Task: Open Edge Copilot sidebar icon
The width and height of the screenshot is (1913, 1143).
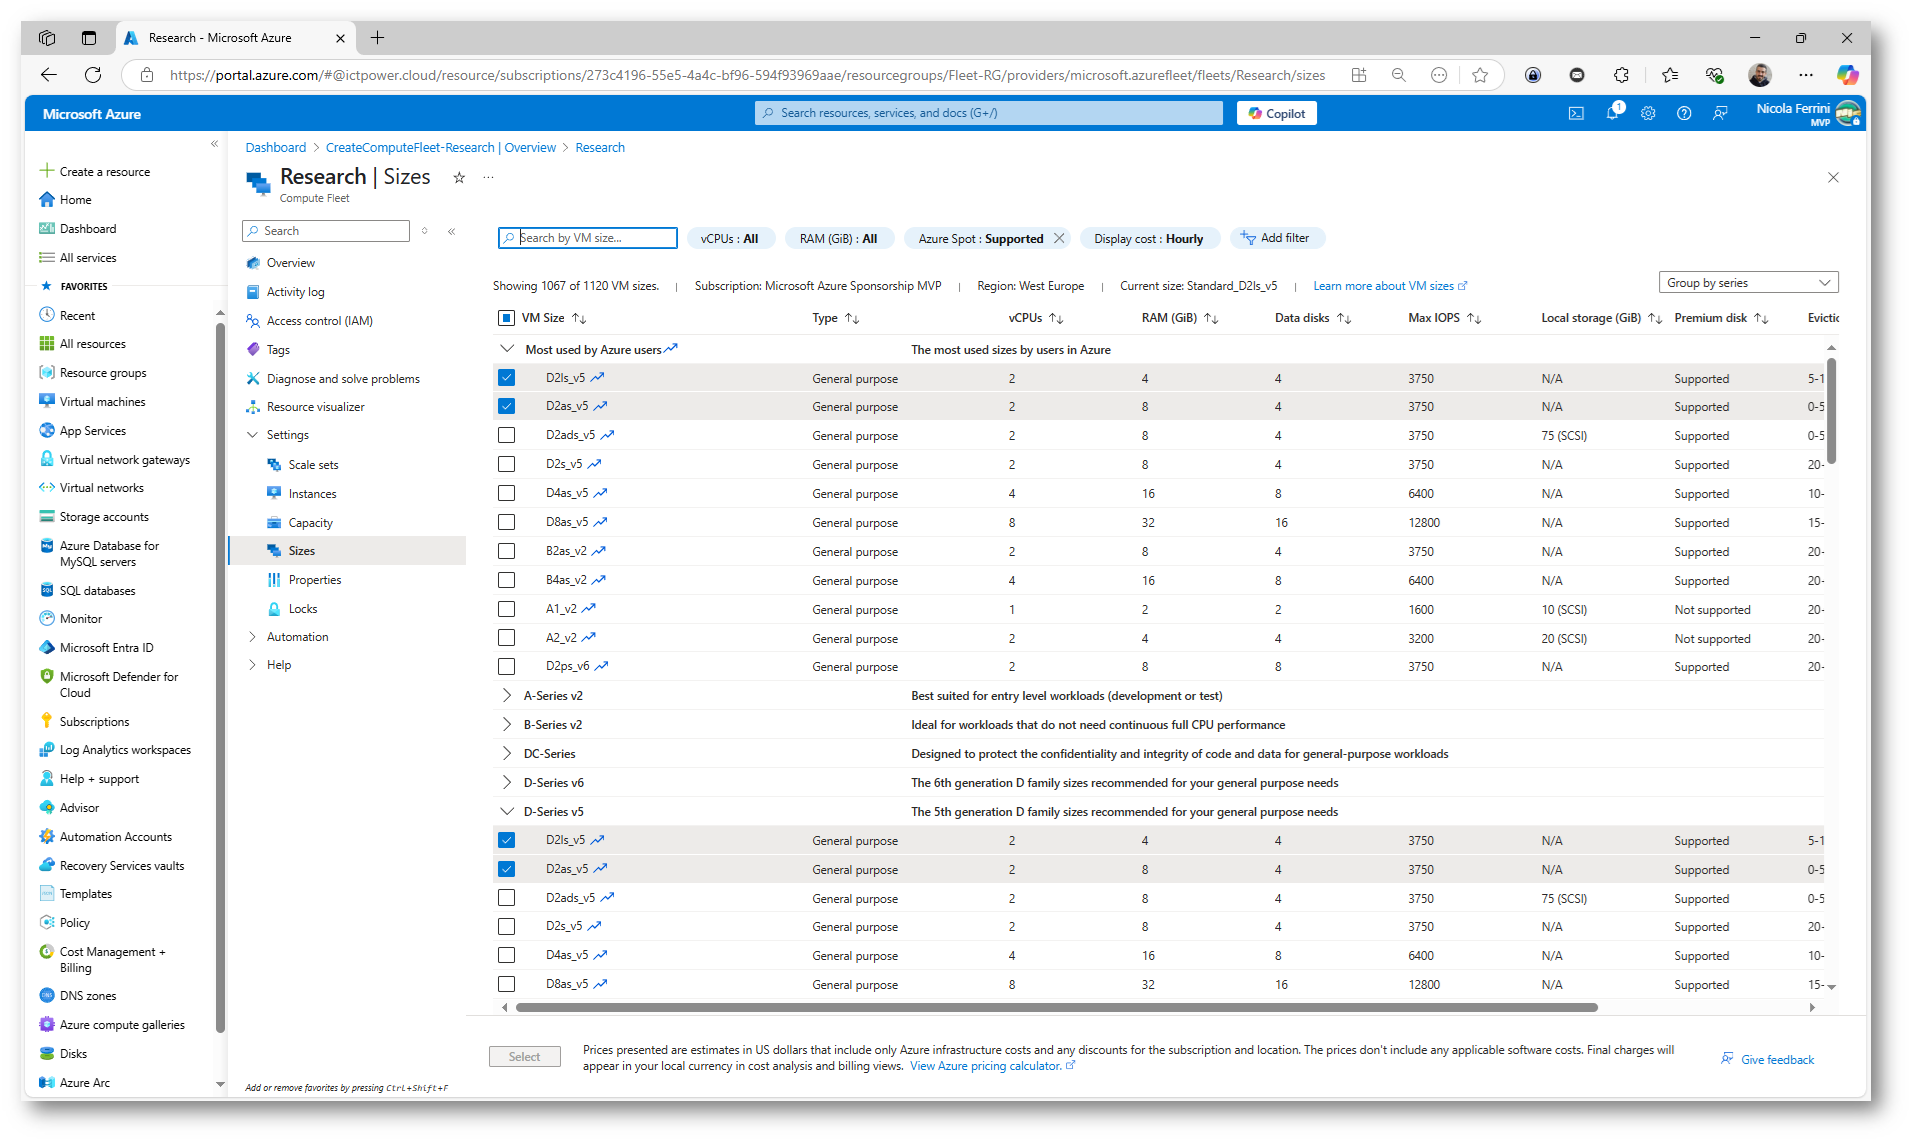Action: [x=1847, y=75]
